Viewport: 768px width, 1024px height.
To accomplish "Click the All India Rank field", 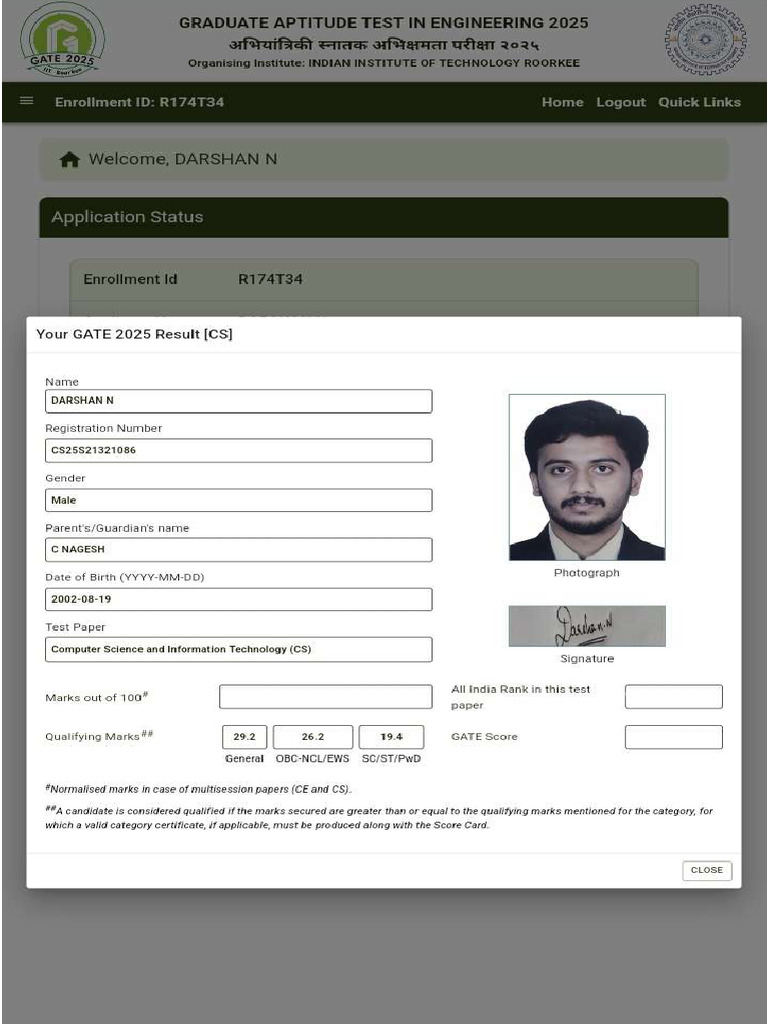I will [673, 696].
